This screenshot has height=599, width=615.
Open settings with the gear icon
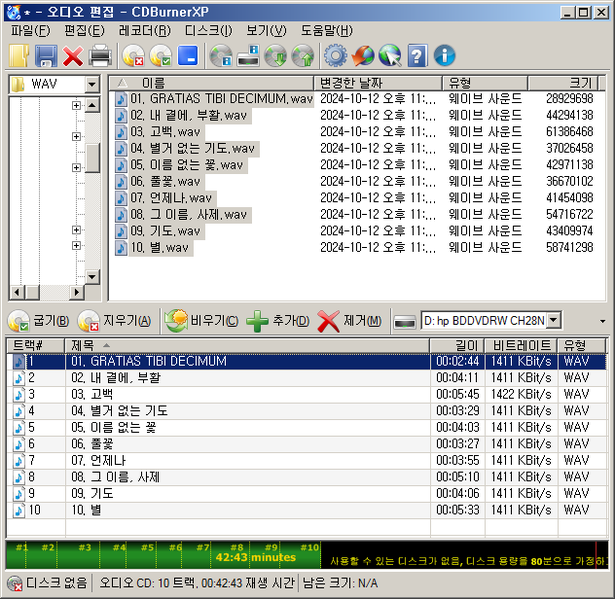(x=336, y=56)
